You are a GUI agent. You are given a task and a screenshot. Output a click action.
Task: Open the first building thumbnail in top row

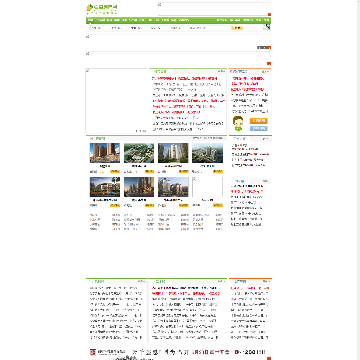(x=105, y=153)
